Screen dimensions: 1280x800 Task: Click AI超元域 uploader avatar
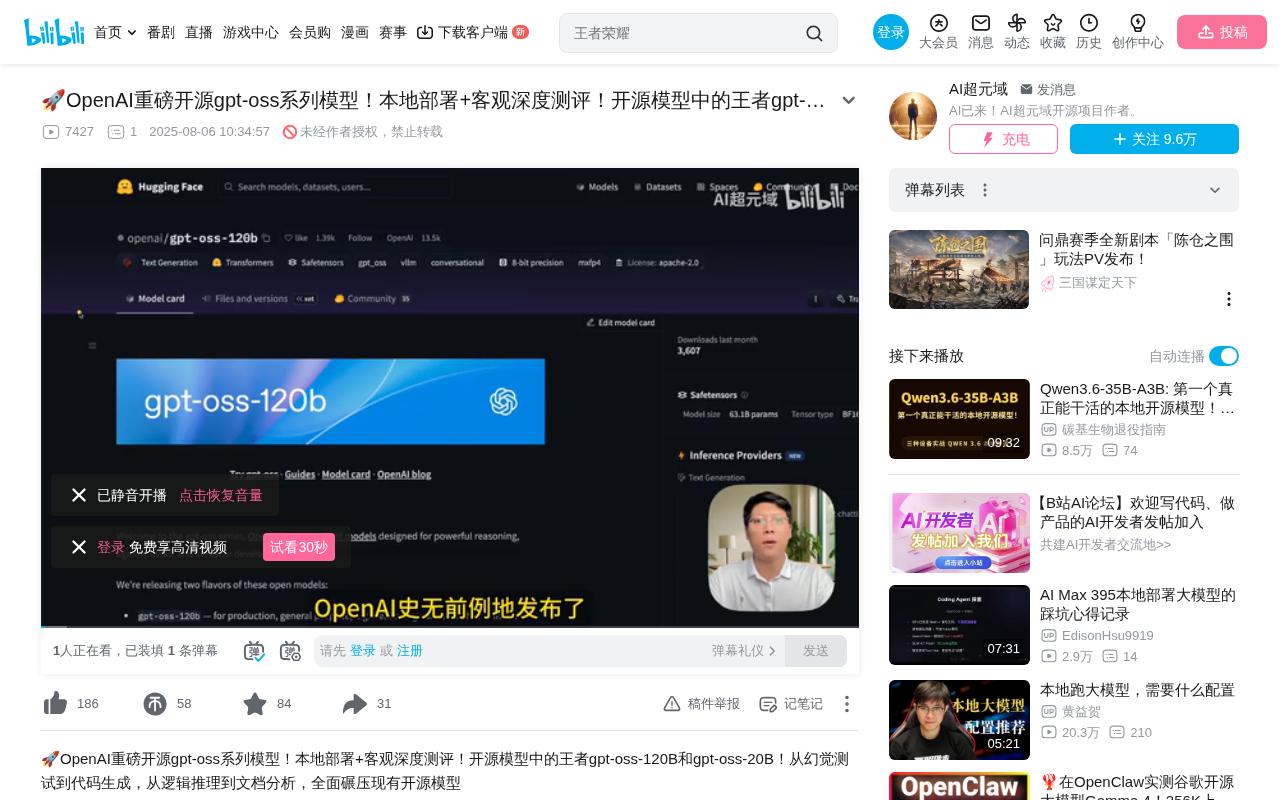pos(913,116)
